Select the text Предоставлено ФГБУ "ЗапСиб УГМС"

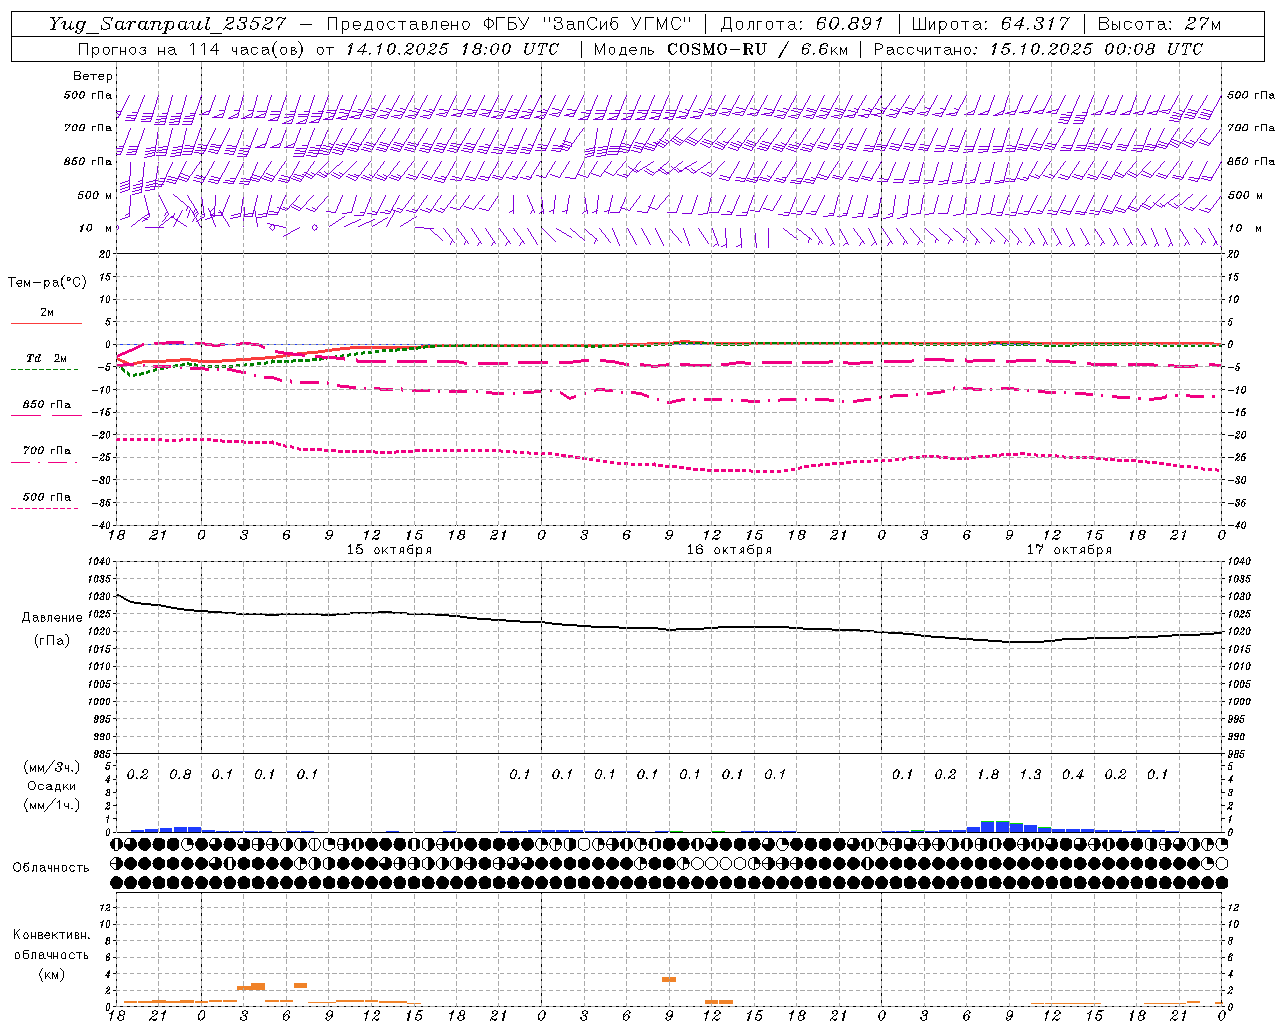[x=510, y=24]
